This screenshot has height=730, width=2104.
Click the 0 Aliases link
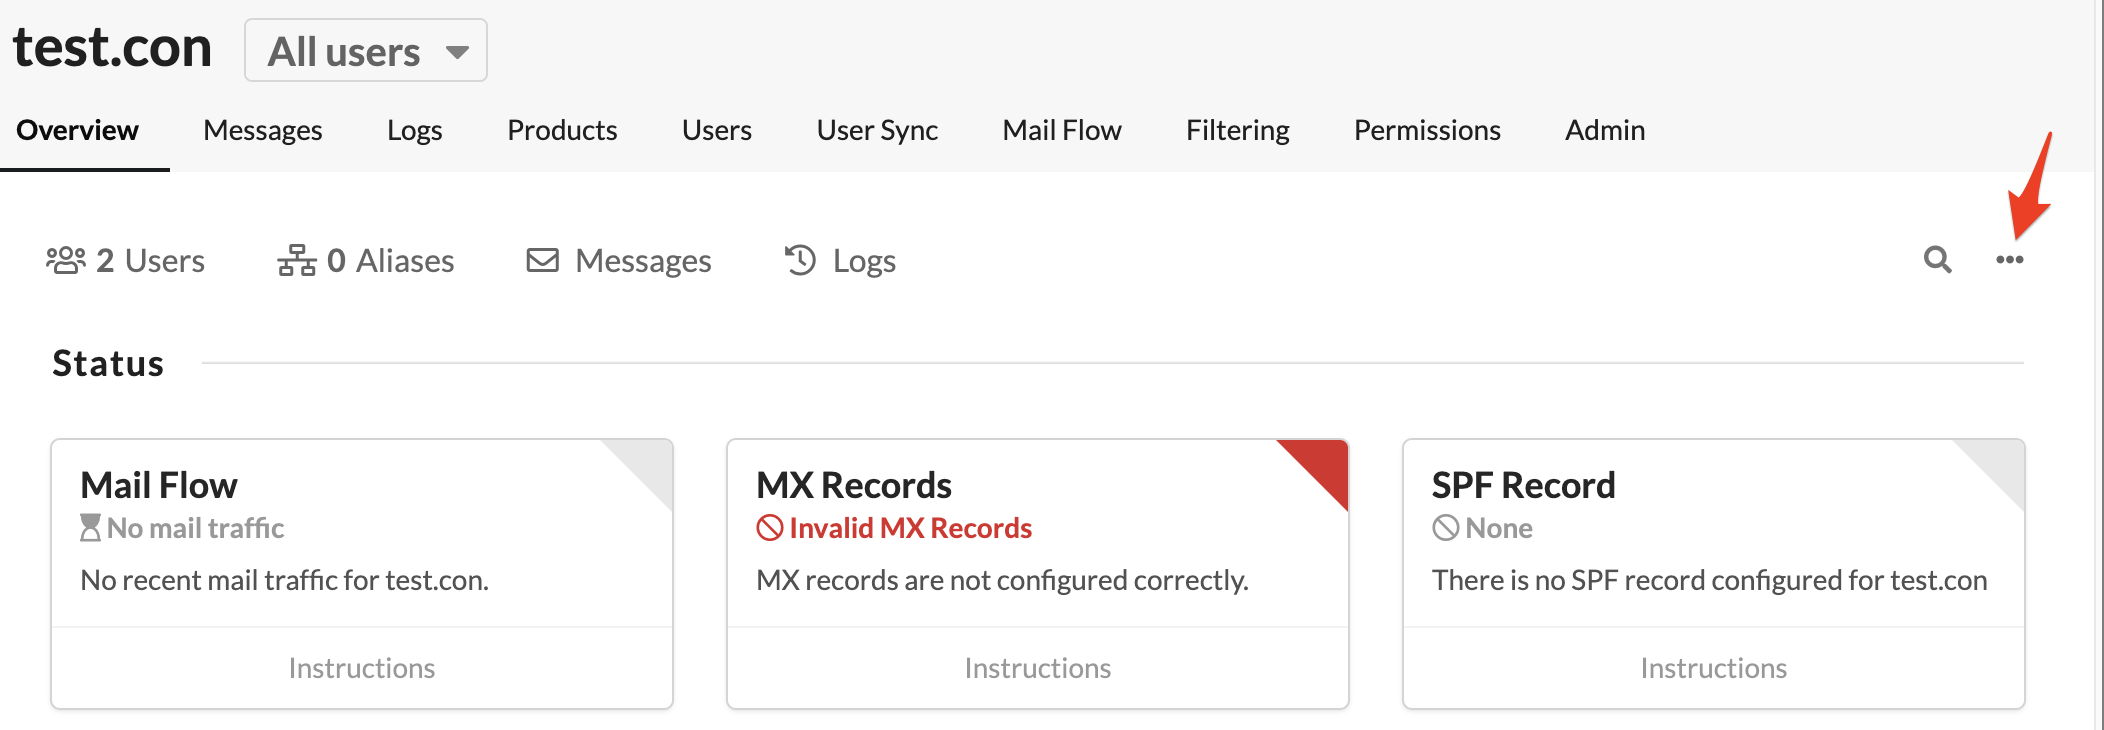391,260
